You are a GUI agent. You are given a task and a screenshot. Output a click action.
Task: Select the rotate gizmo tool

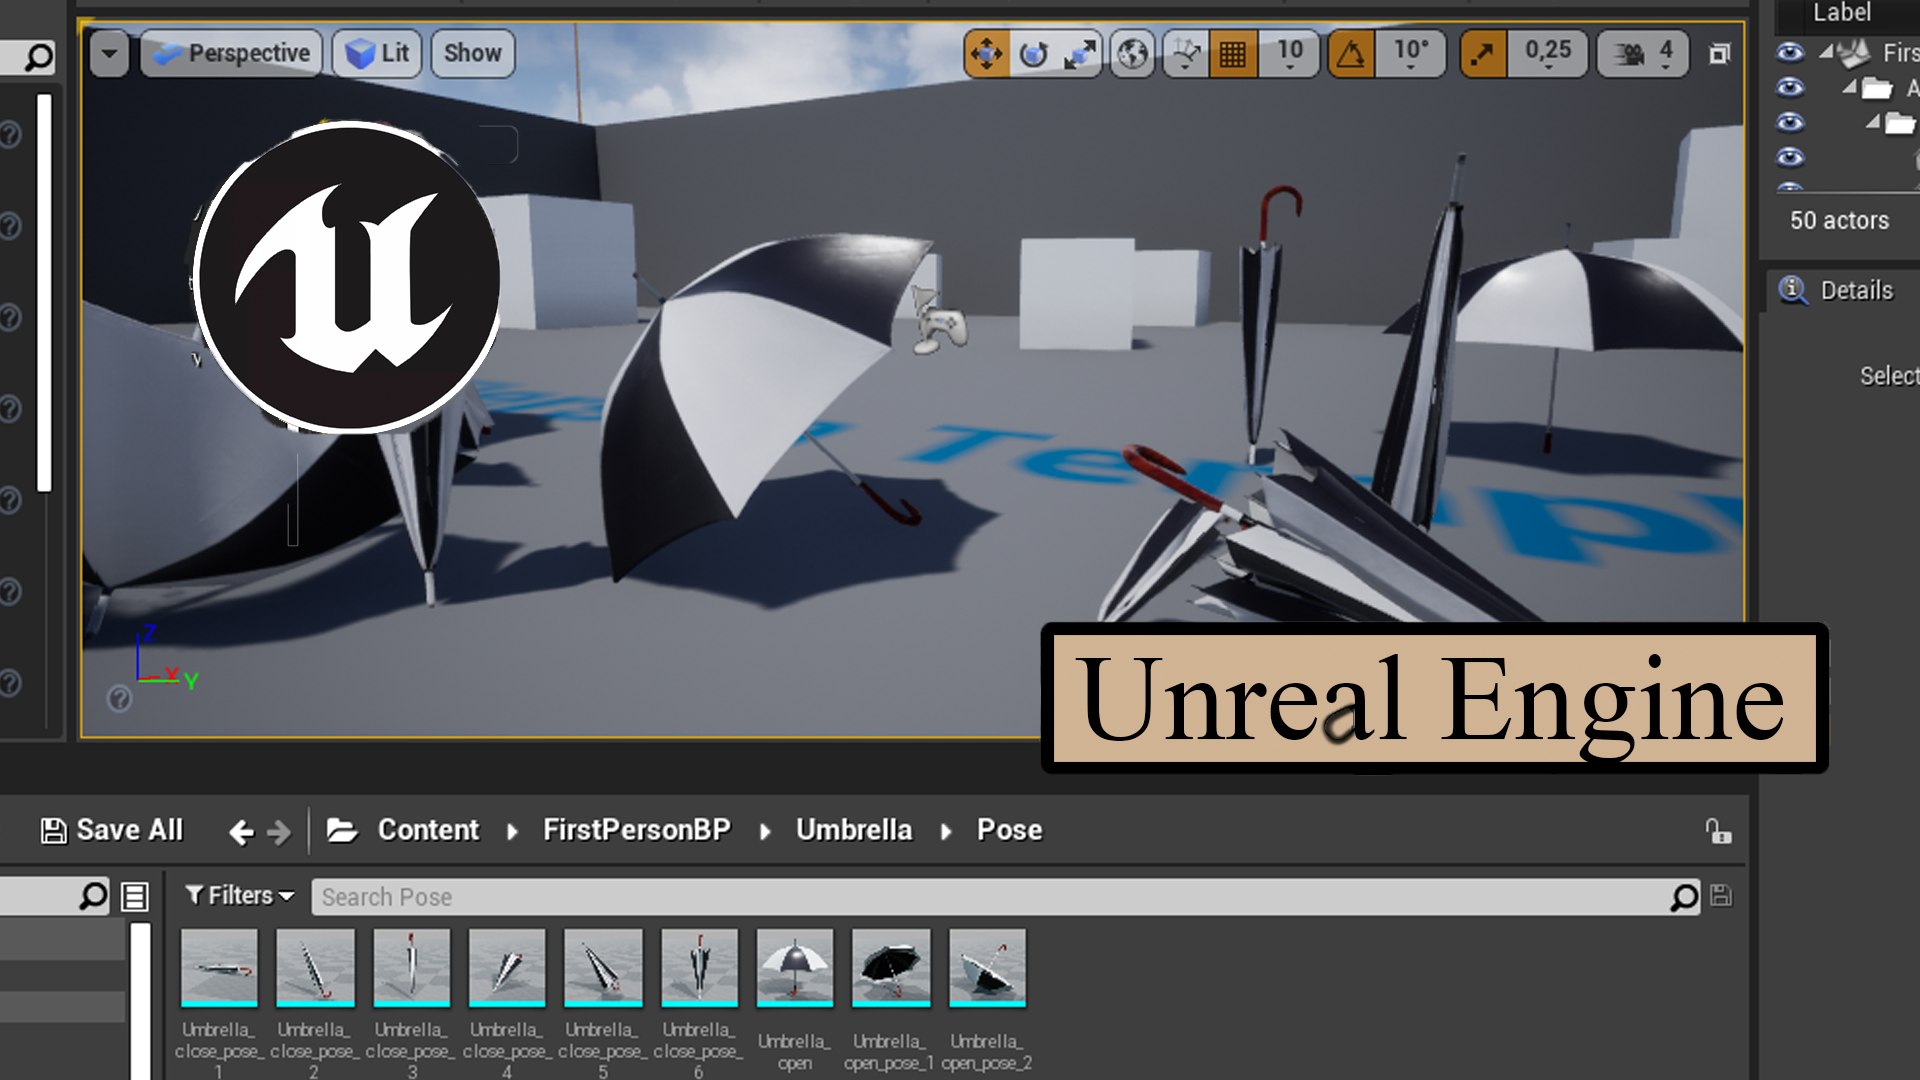click(x=1033, y=53)
